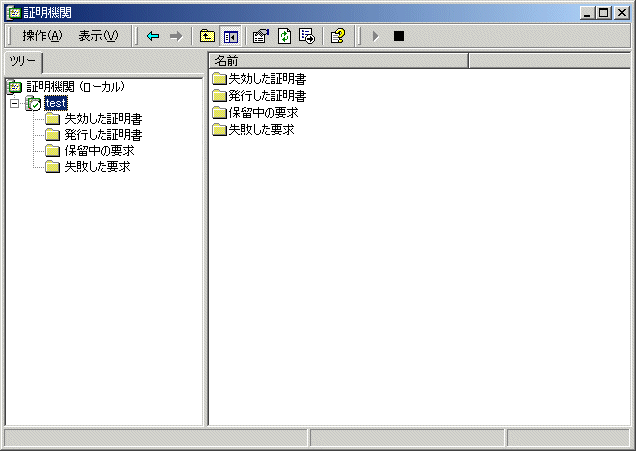
Task: Select 失効した証明書 in the tree
Action: [x=103, y=119]
